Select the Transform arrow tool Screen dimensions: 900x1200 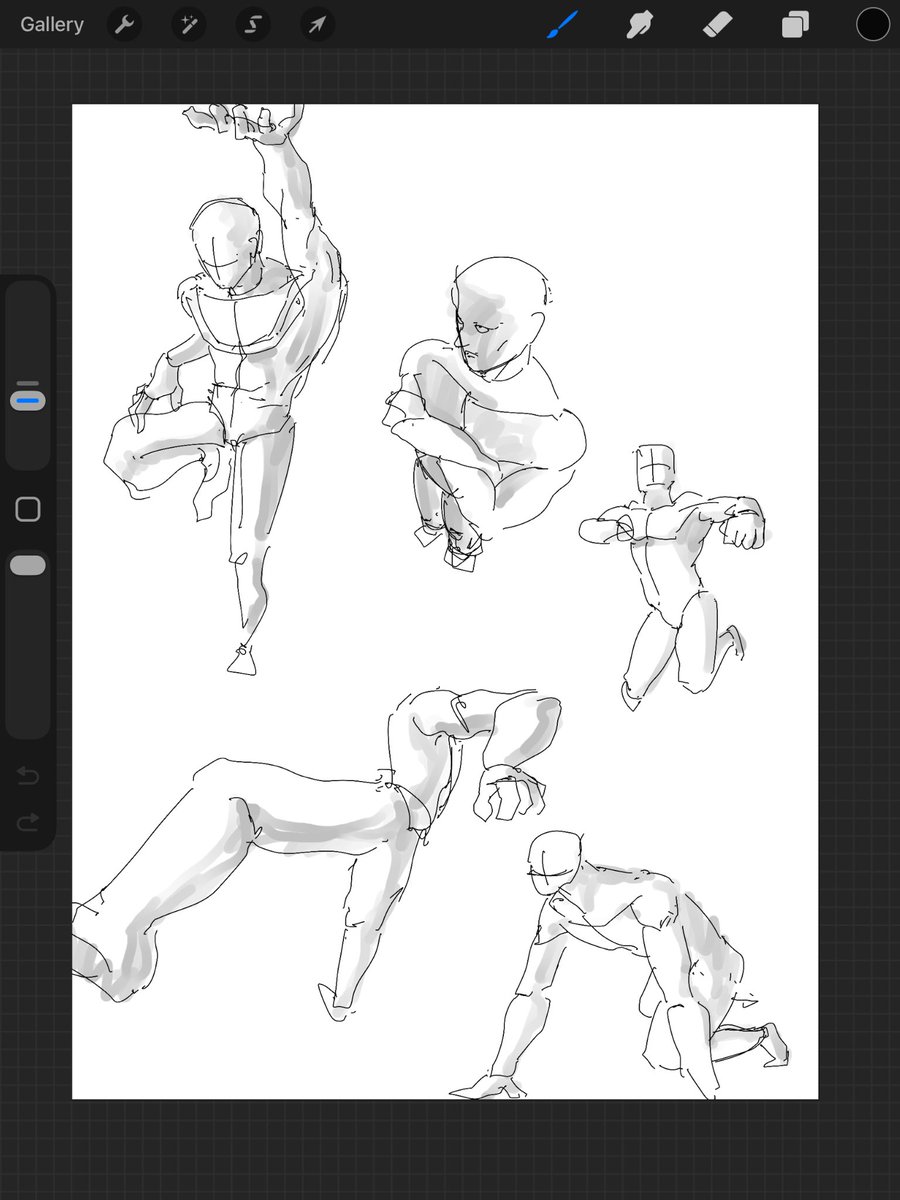click(316, 25)
